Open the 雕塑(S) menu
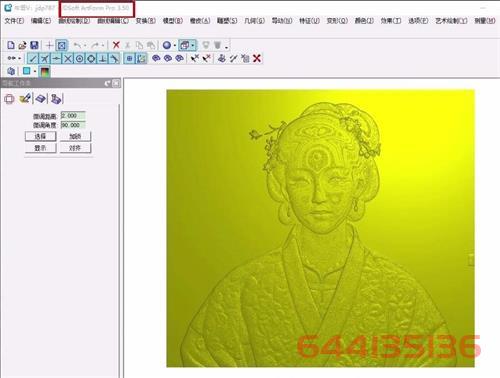 [227, 21]
